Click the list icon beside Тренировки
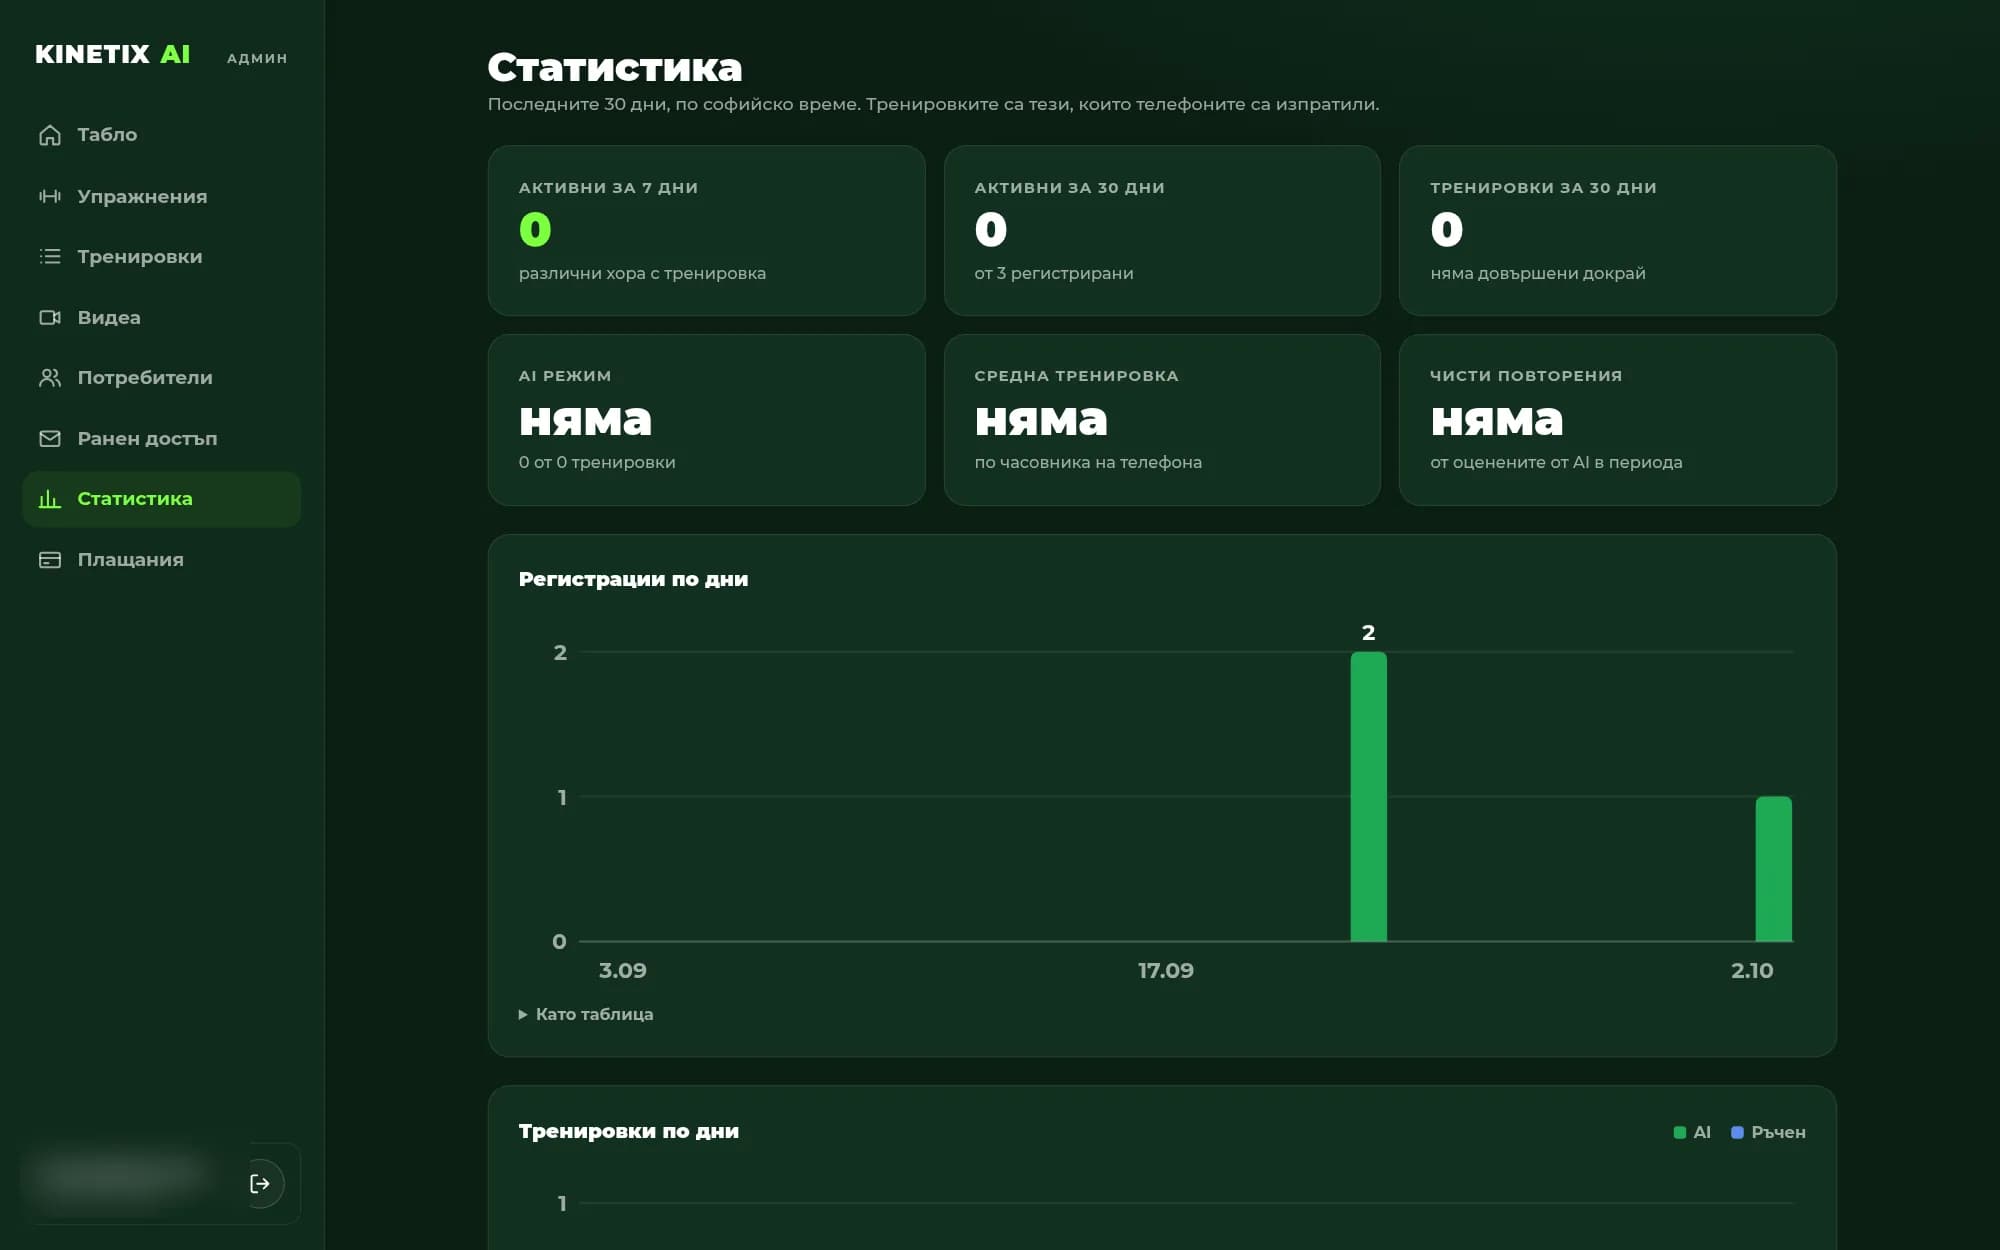 pyautogui.click(x=50, y=257)
